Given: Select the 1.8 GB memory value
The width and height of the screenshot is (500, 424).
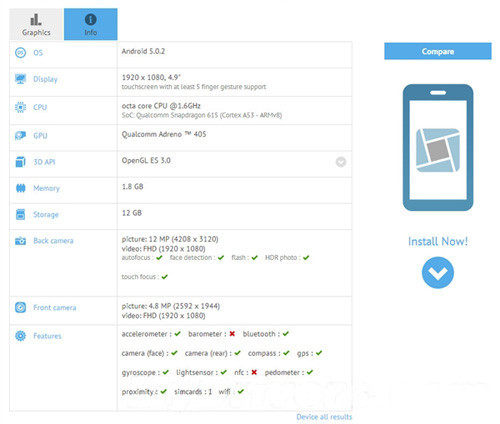Looking at the screenshot, I should [x=132, y=187].
